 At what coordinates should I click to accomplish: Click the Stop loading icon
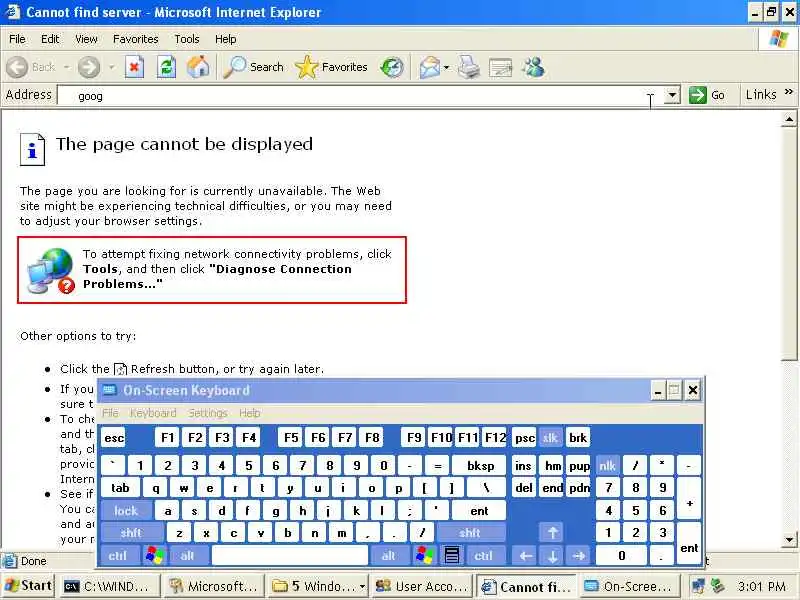(134, 67)
